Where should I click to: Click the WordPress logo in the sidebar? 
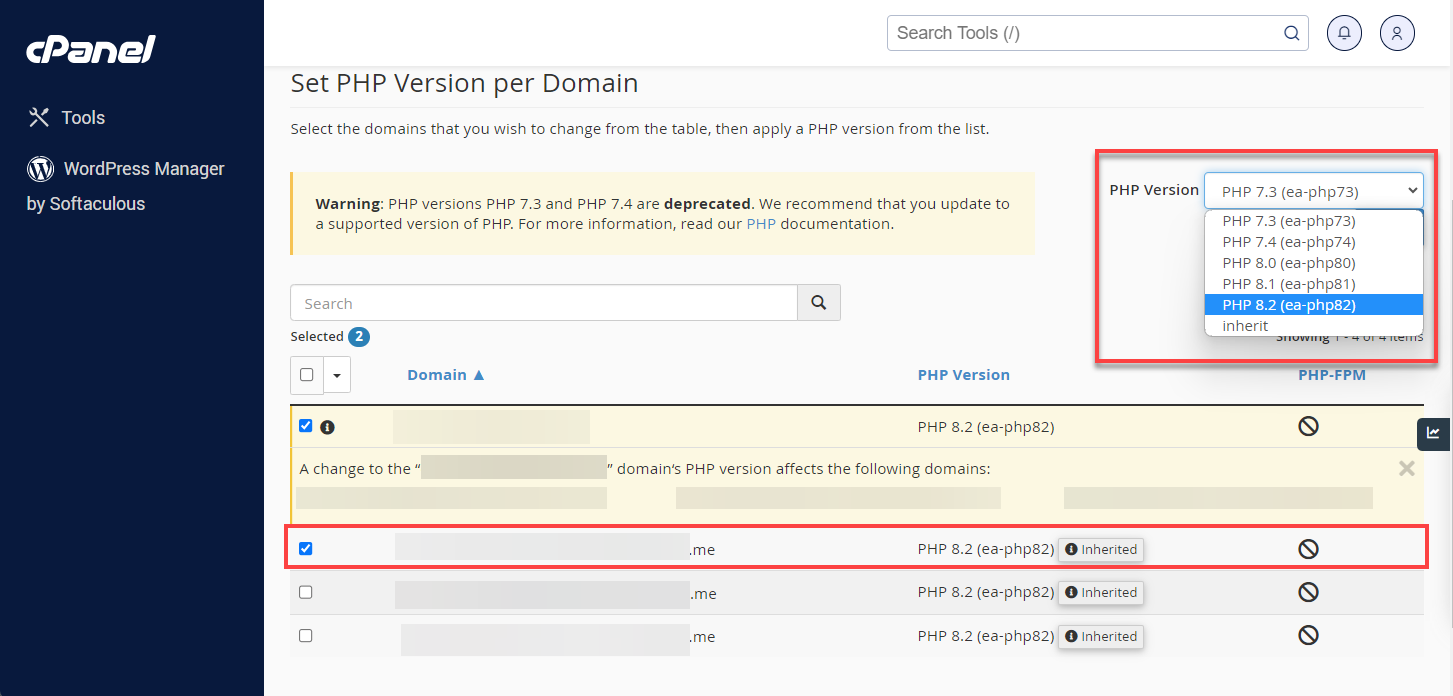pos(39,168)
